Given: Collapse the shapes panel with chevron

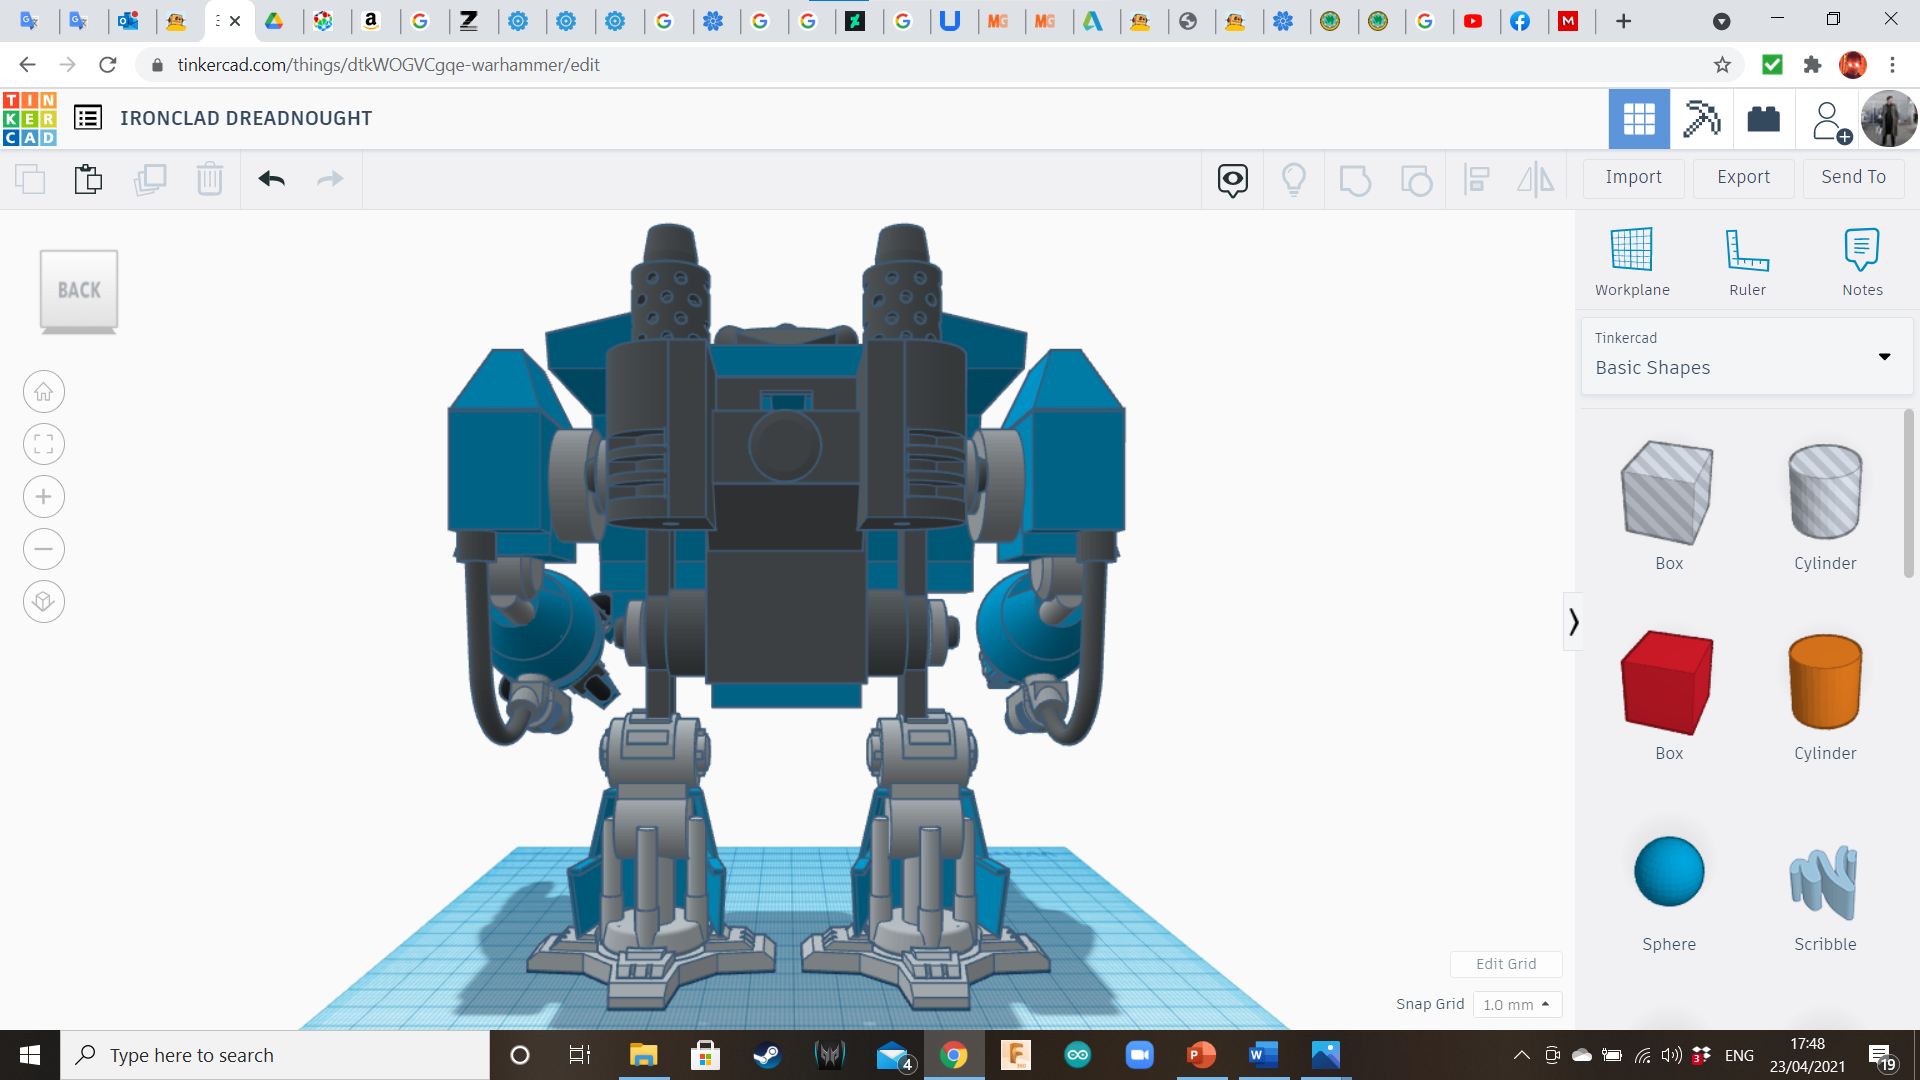Looking at the screenshot, I should pos(1573,622).
